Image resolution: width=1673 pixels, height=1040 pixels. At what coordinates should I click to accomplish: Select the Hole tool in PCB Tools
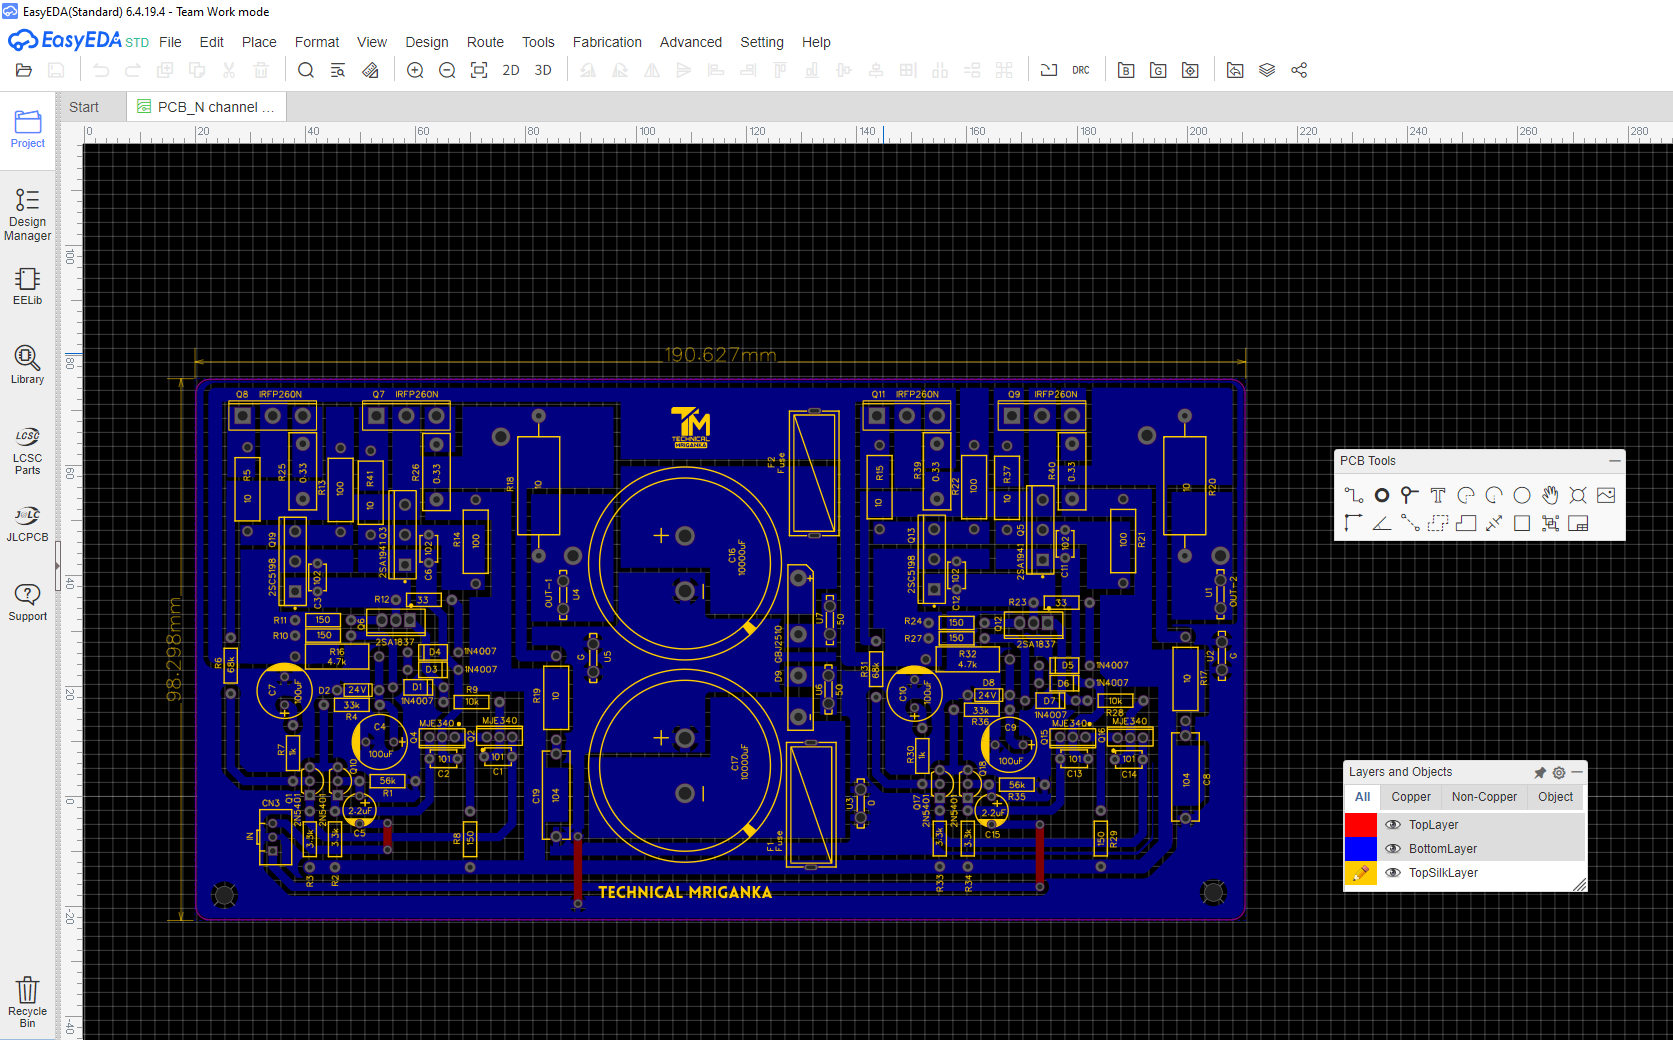1578,495
